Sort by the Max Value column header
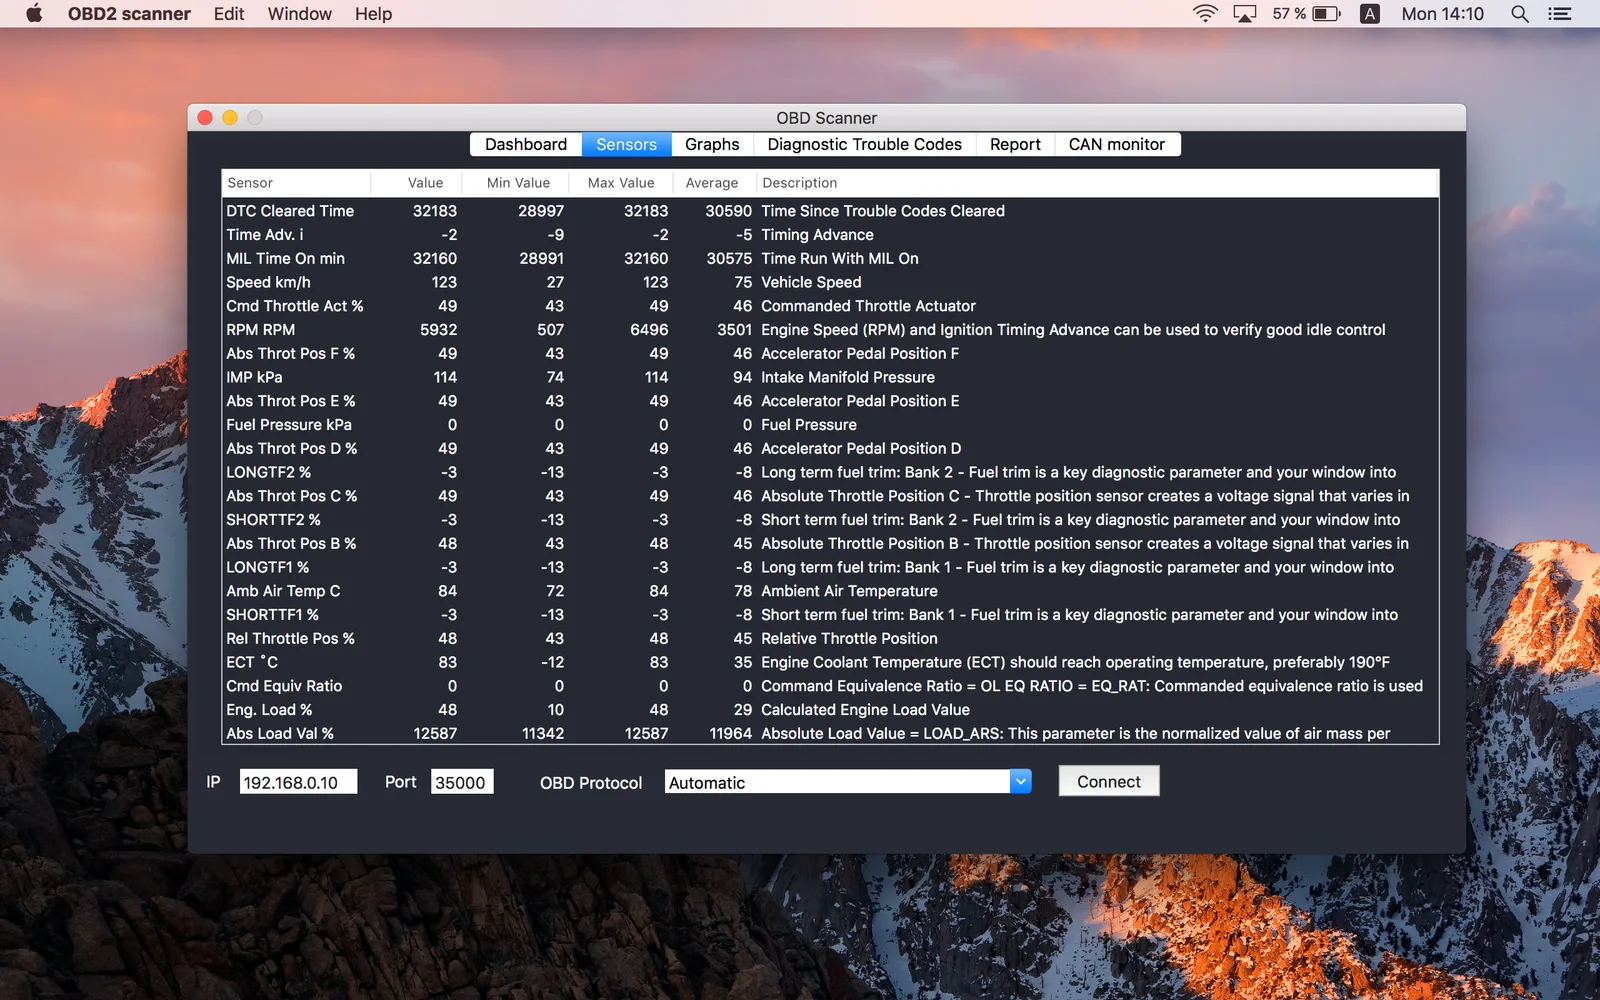 point(621,183)
